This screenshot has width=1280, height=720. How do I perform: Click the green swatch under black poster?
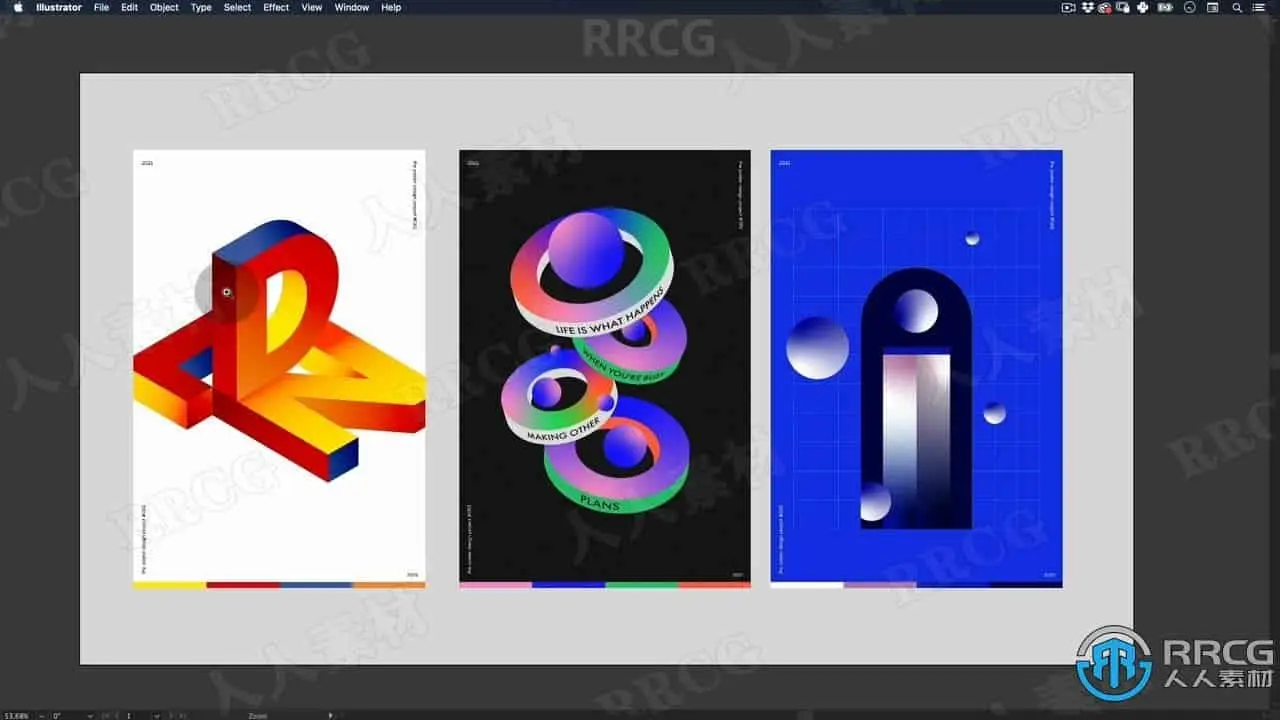pyautogui.click(x=641, y=585)
